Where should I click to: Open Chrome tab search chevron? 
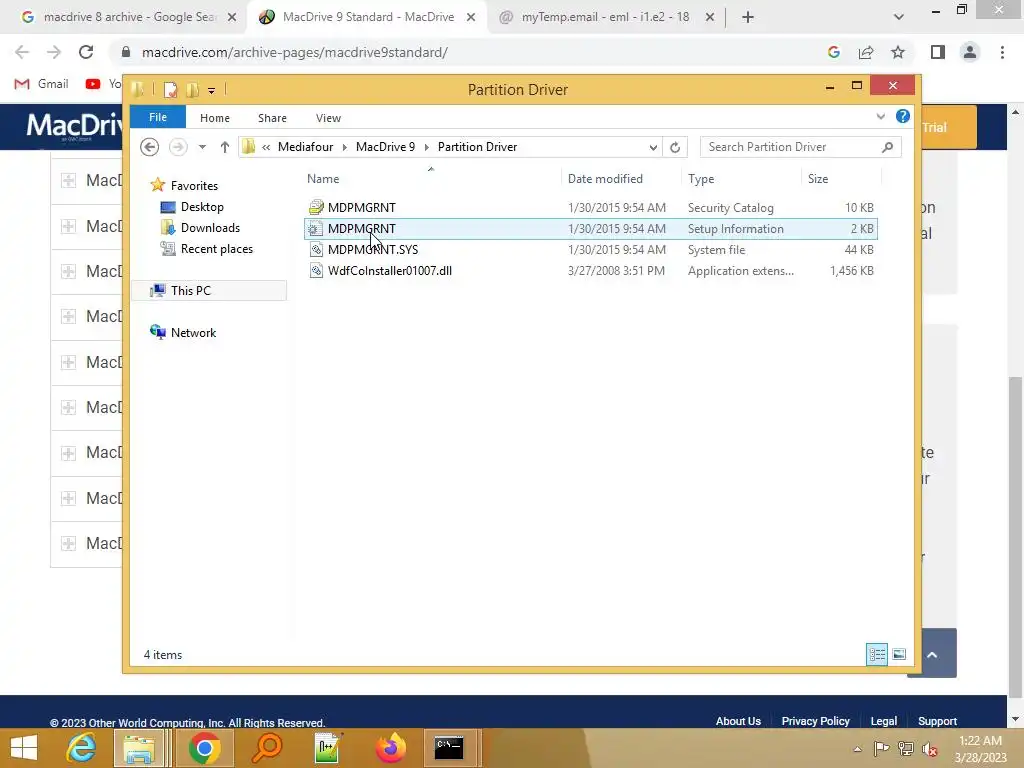pos(899,17)
